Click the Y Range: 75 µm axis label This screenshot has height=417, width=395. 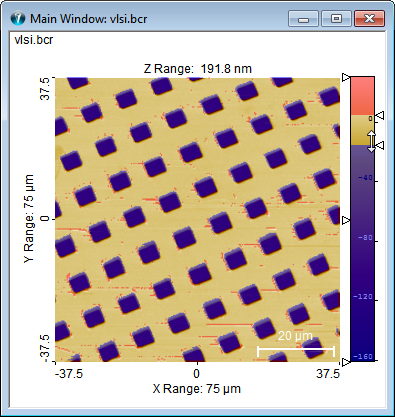point(29,218)
